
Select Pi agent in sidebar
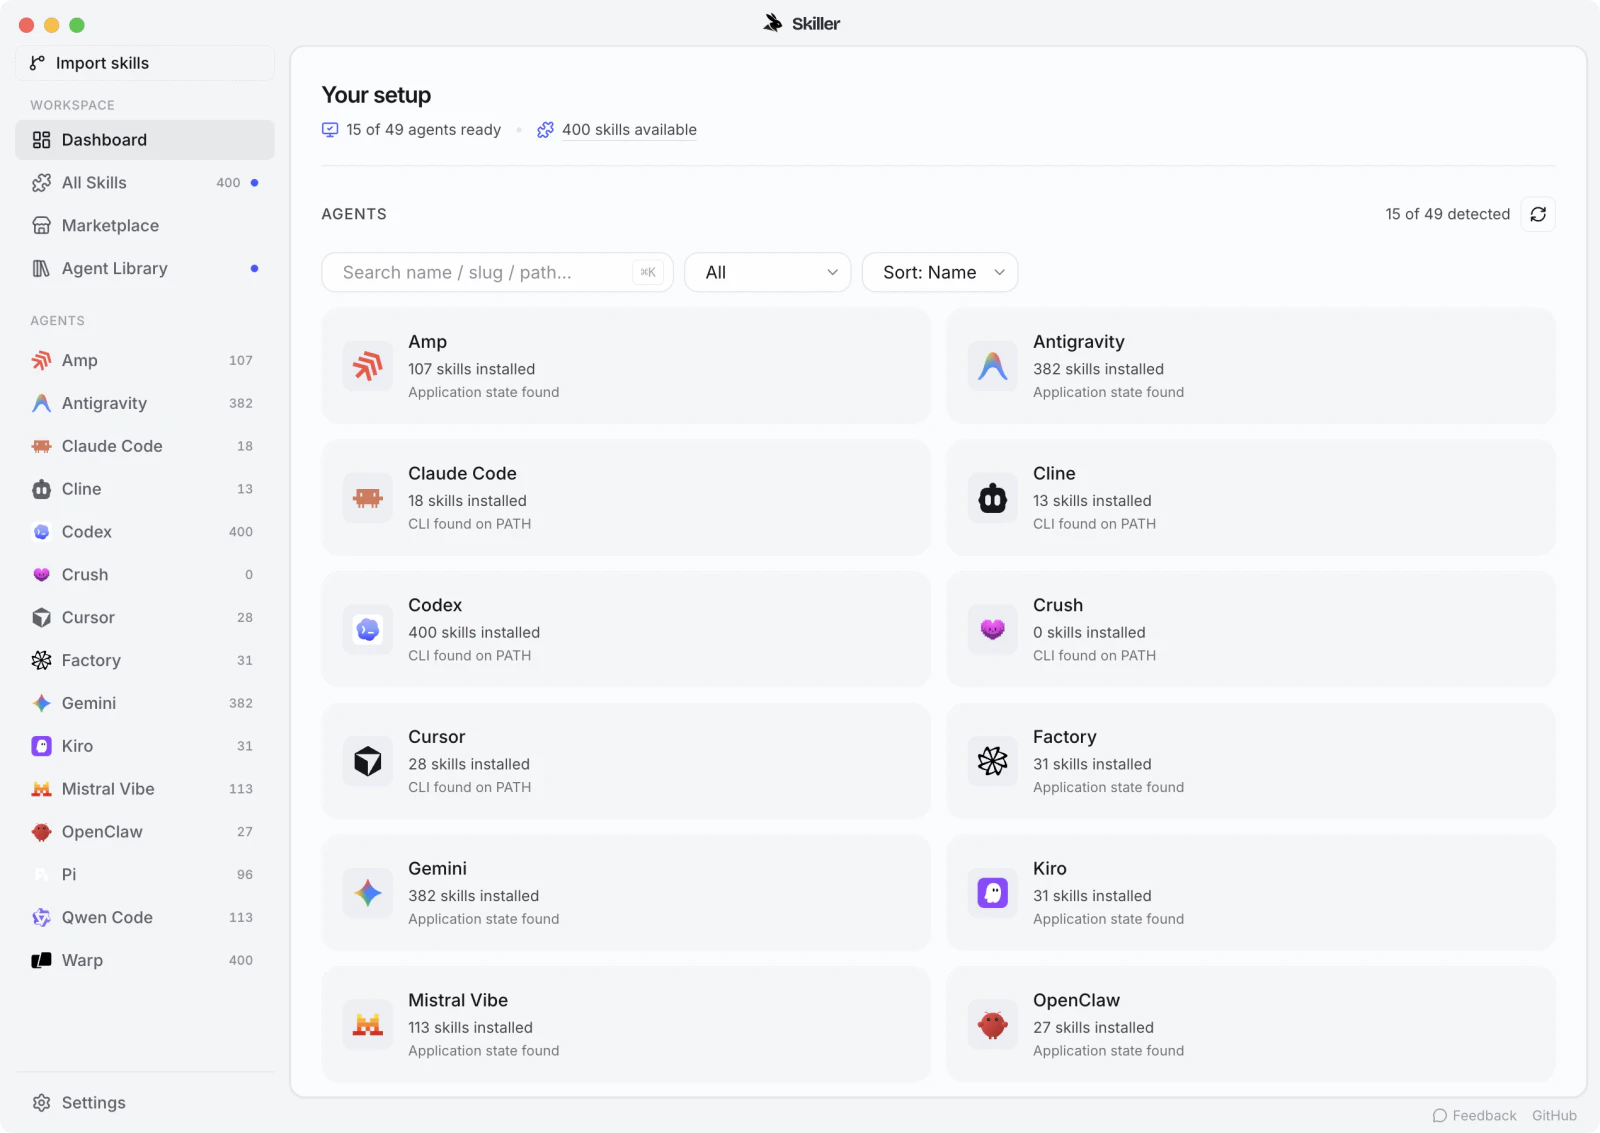coord(145,875)
